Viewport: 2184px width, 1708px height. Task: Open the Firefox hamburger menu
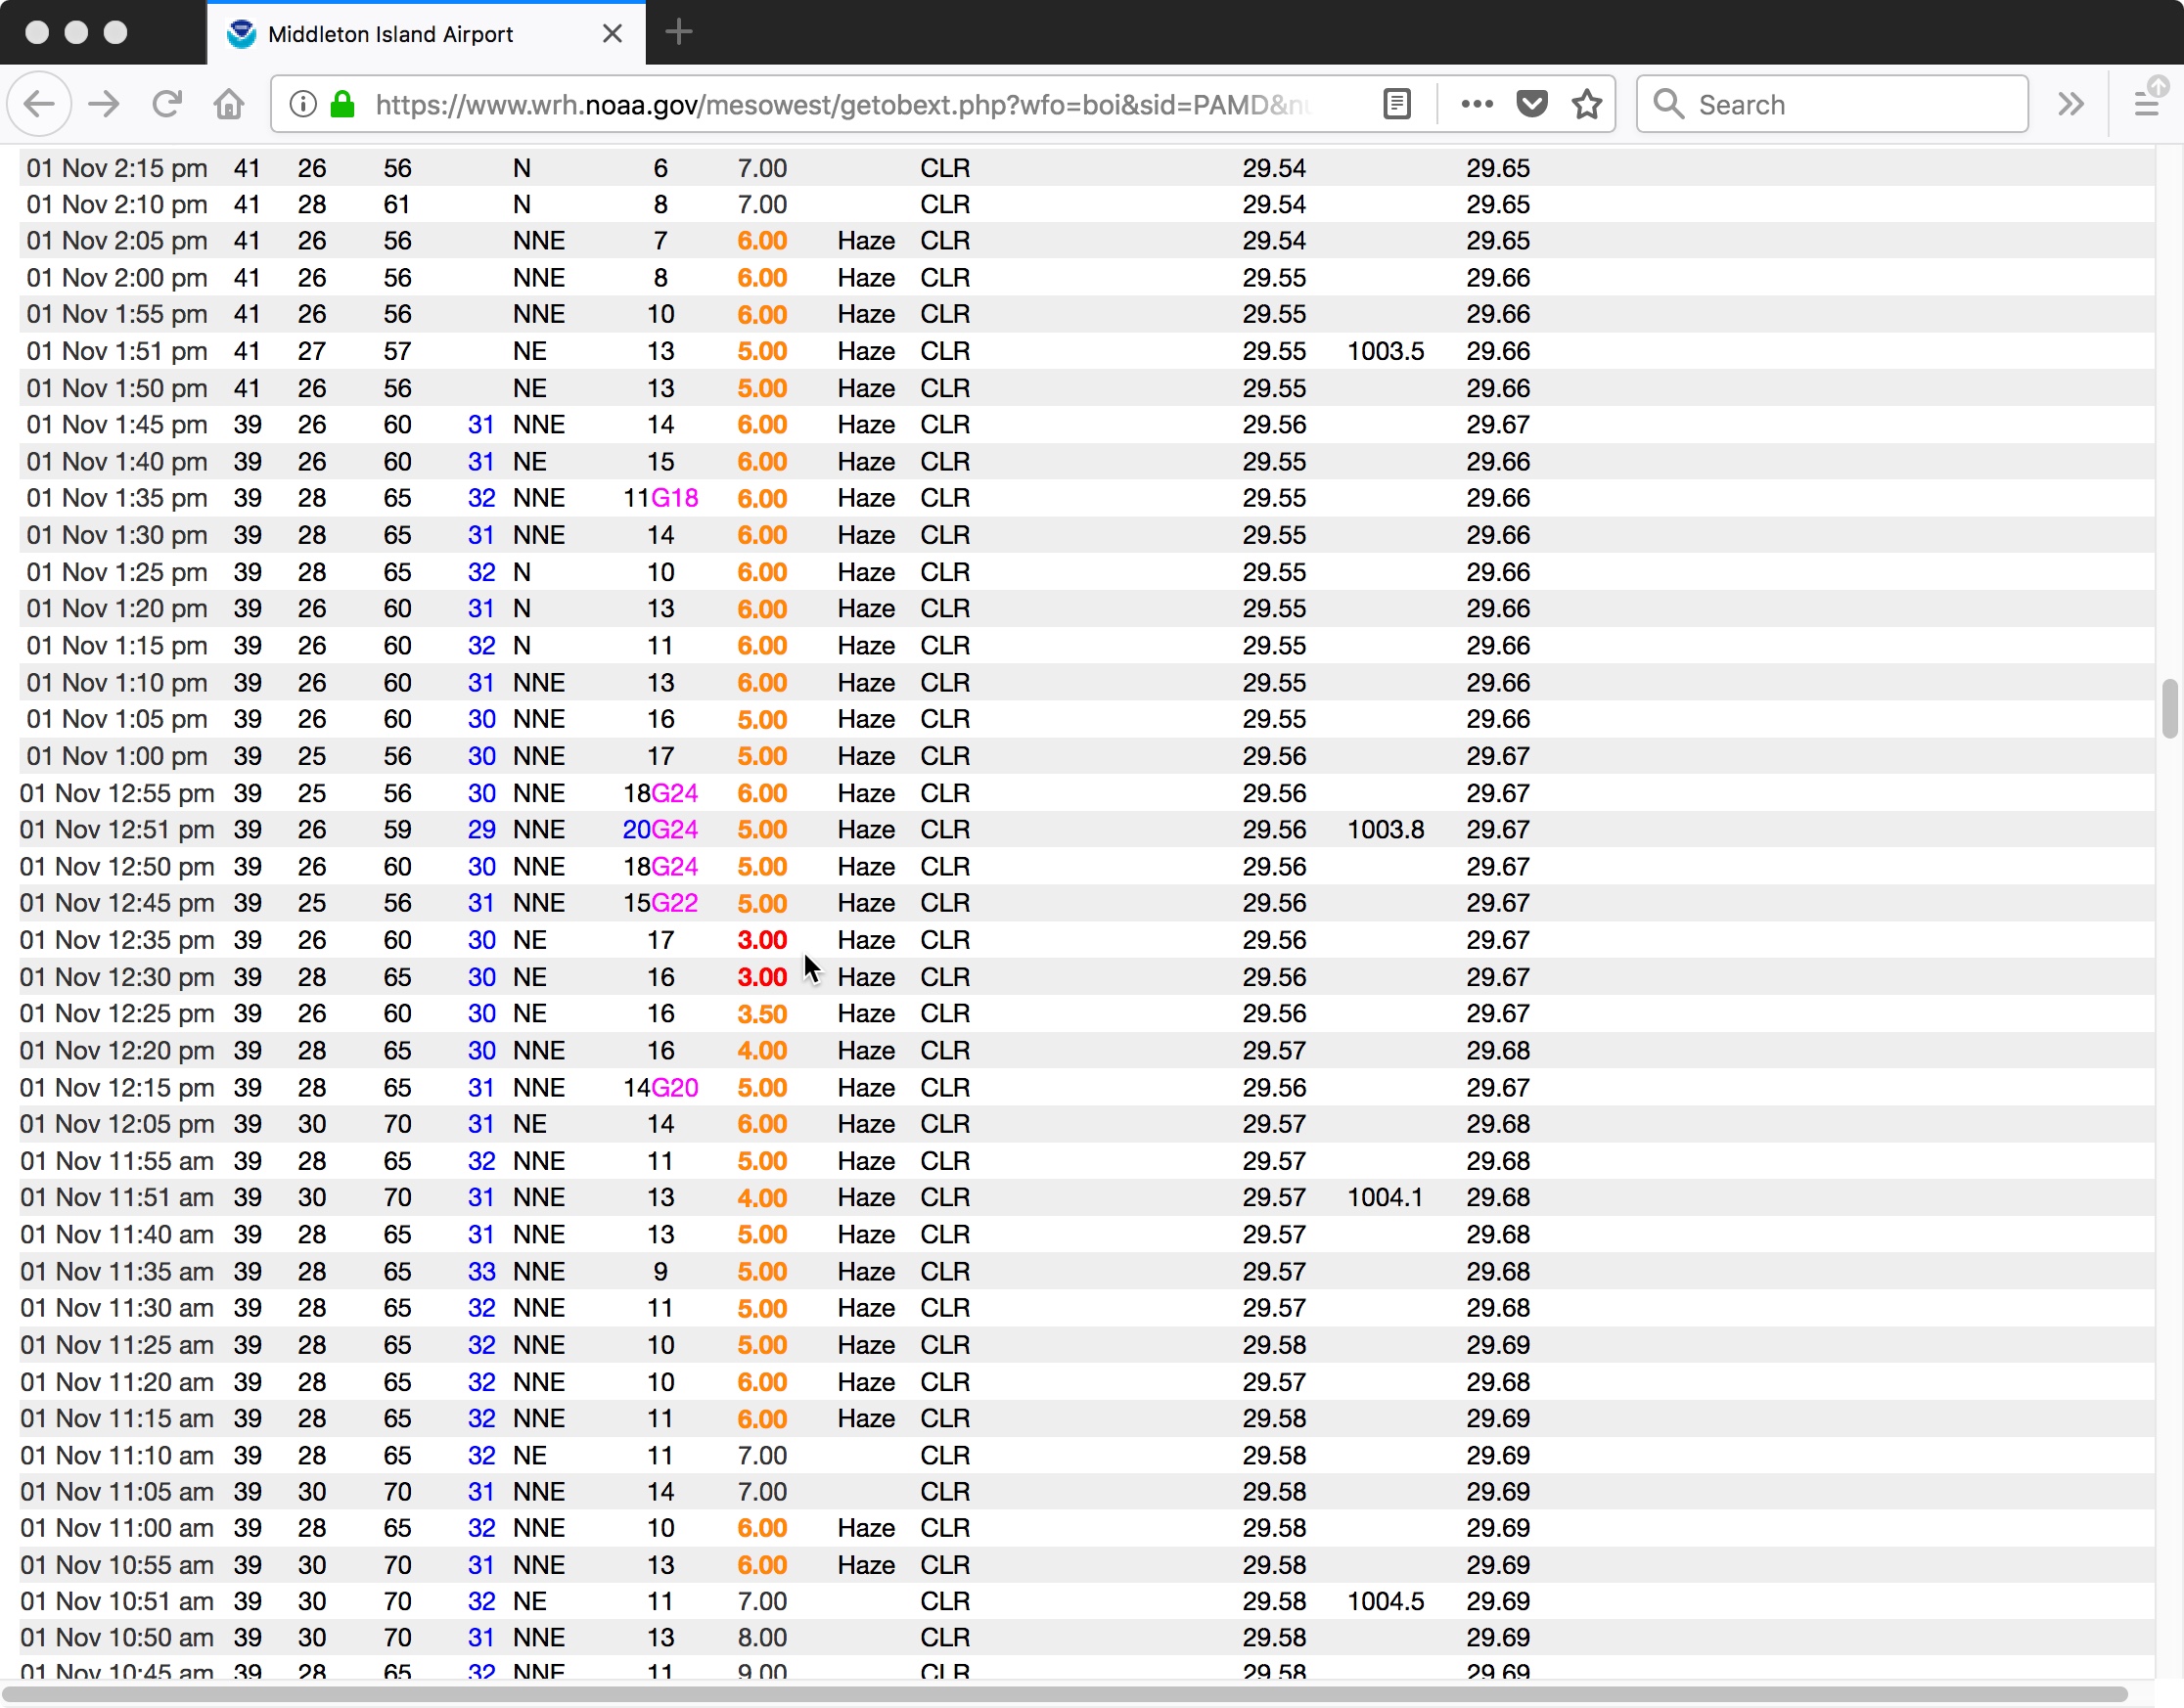click(2146, 104)
